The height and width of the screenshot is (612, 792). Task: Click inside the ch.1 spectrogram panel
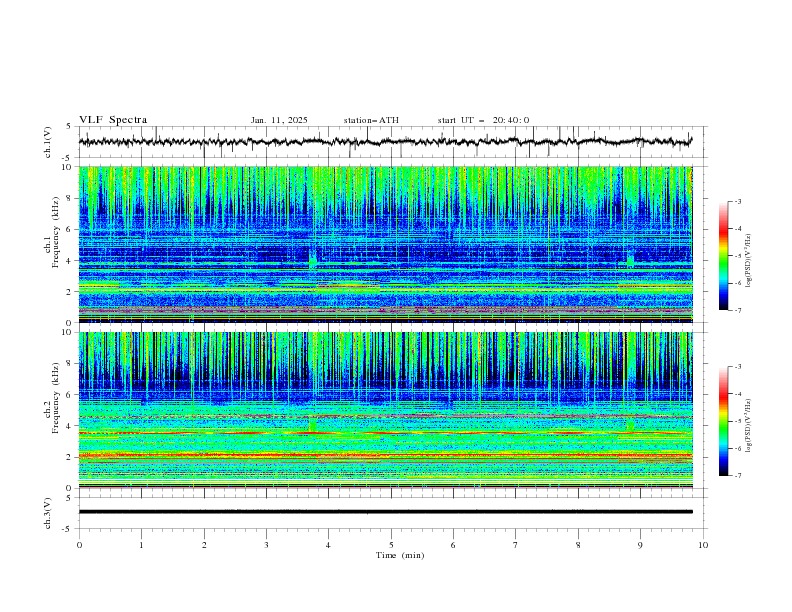pyautogui.click(x=385, y=244)
